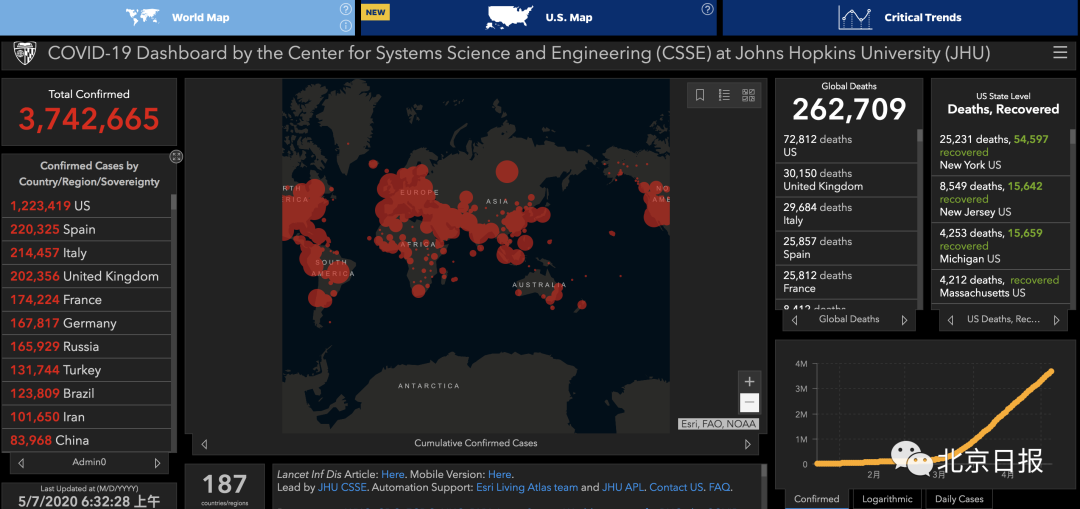The image size is (1080, 509).
Task: Click the help icon on U.S. Map tab
Action: tap(707, 10)
